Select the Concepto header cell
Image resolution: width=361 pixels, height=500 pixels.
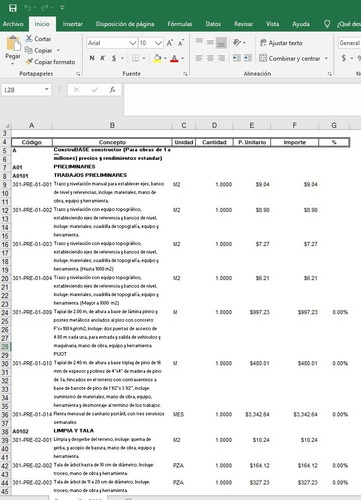pos(112,142)
